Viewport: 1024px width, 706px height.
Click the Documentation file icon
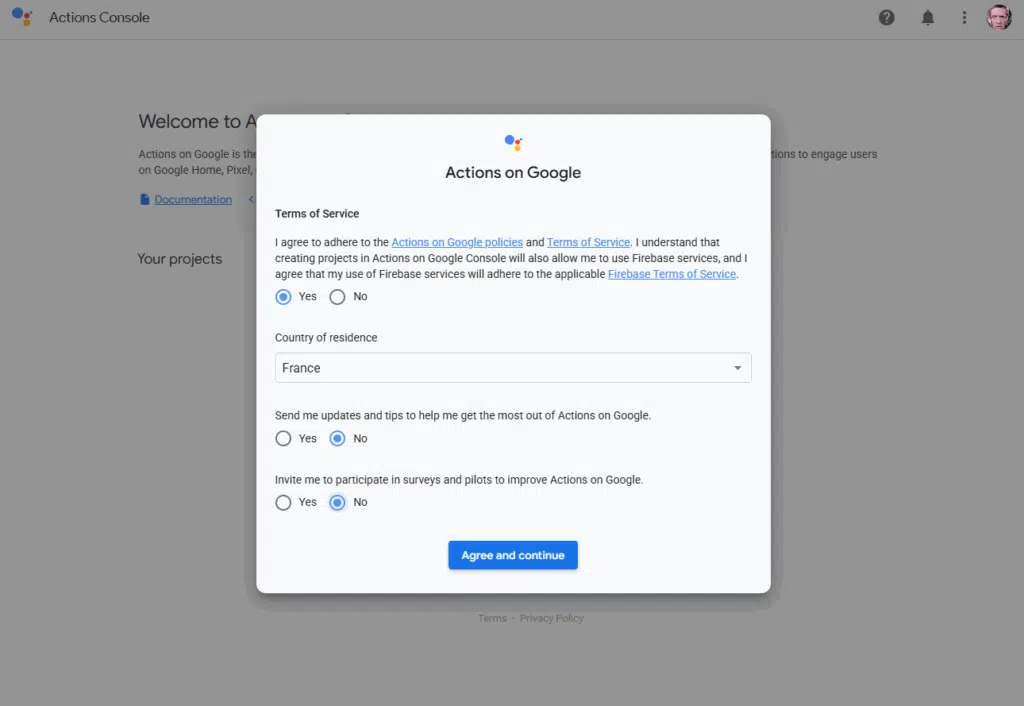pyautogui.click(x=145, y=200)
